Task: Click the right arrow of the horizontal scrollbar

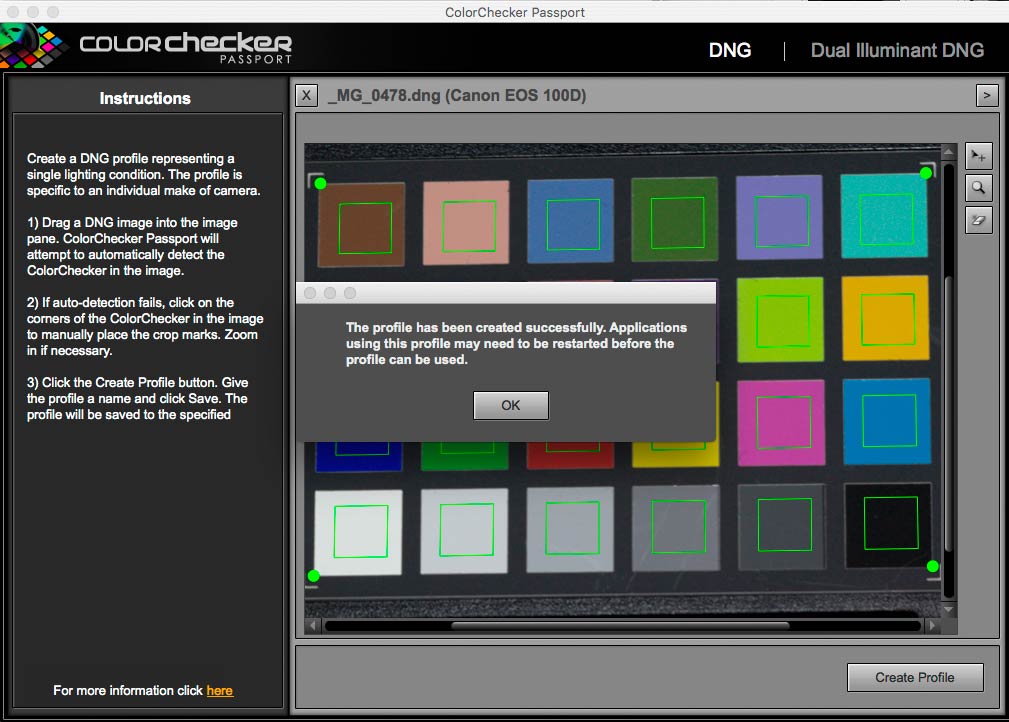Action: 932,625
